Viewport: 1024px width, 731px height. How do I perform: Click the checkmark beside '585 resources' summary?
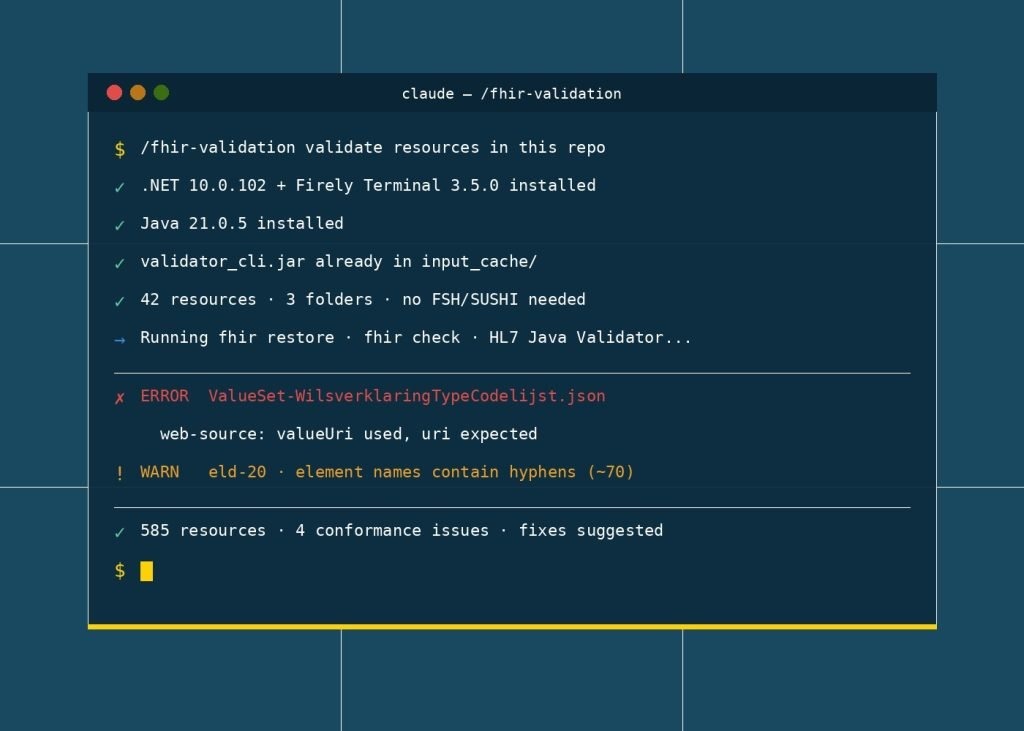click(x=120, y=532)
